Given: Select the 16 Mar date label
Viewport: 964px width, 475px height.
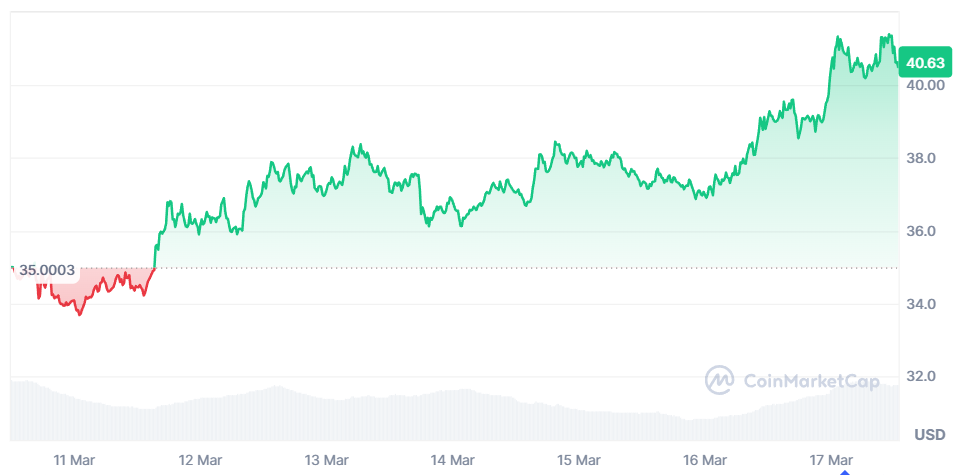Looking at the screenshot, I should [705, 460].
